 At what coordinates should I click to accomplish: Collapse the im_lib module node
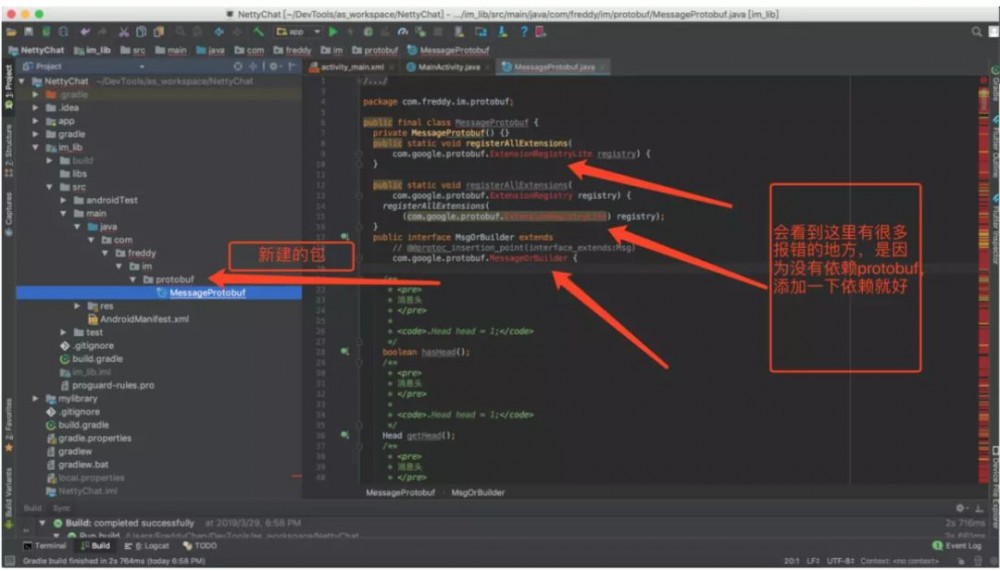click(x=36, y=147)
